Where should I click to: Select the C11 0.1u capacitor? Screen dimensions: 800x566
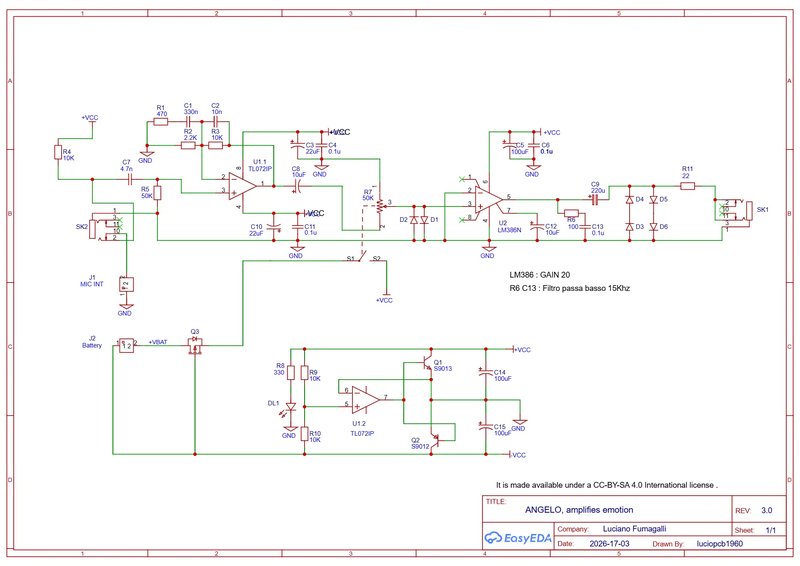coord(297,227)
